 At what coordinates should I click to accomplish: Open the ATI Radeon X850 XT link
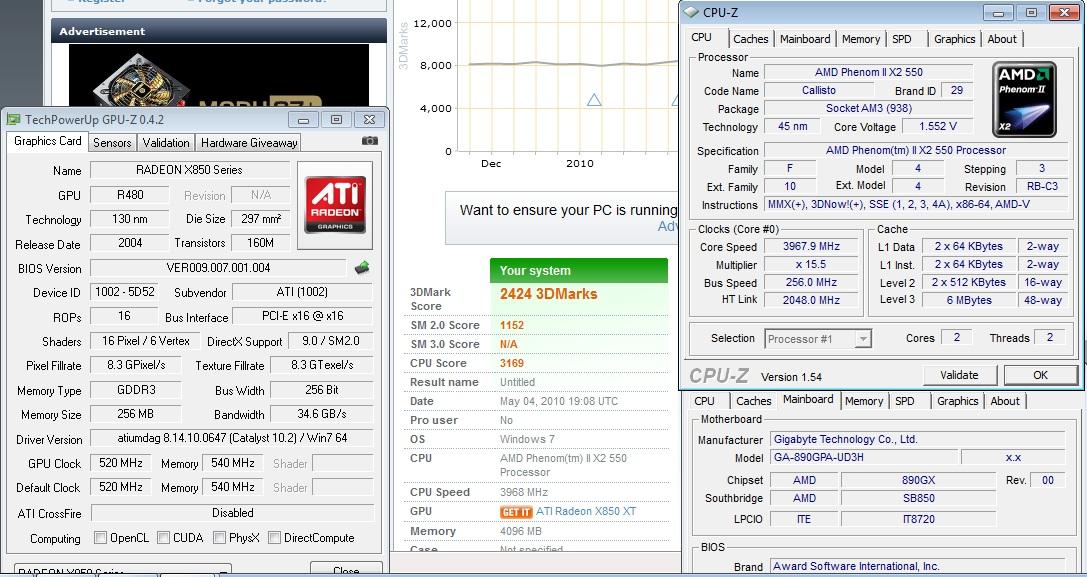point(586,511)
